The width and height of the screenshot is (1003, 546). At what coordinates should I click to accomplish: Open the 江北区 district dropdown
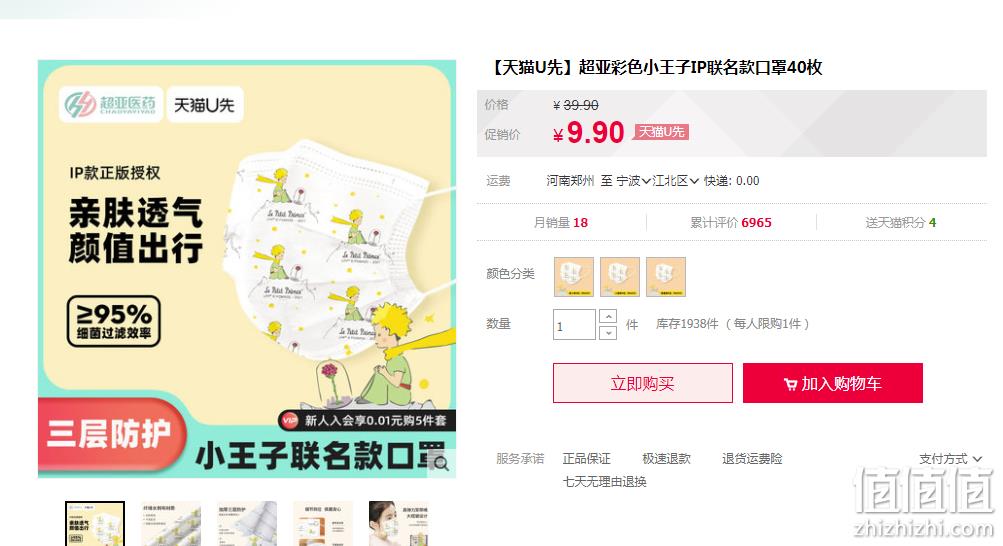coord(675,181)
